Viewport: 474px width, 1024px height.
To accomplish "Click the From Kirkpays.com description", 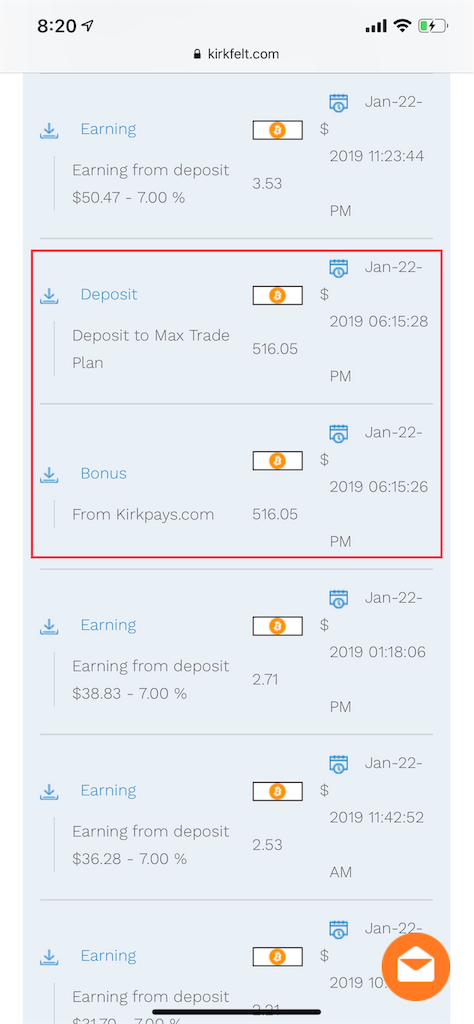I will 143,515.
